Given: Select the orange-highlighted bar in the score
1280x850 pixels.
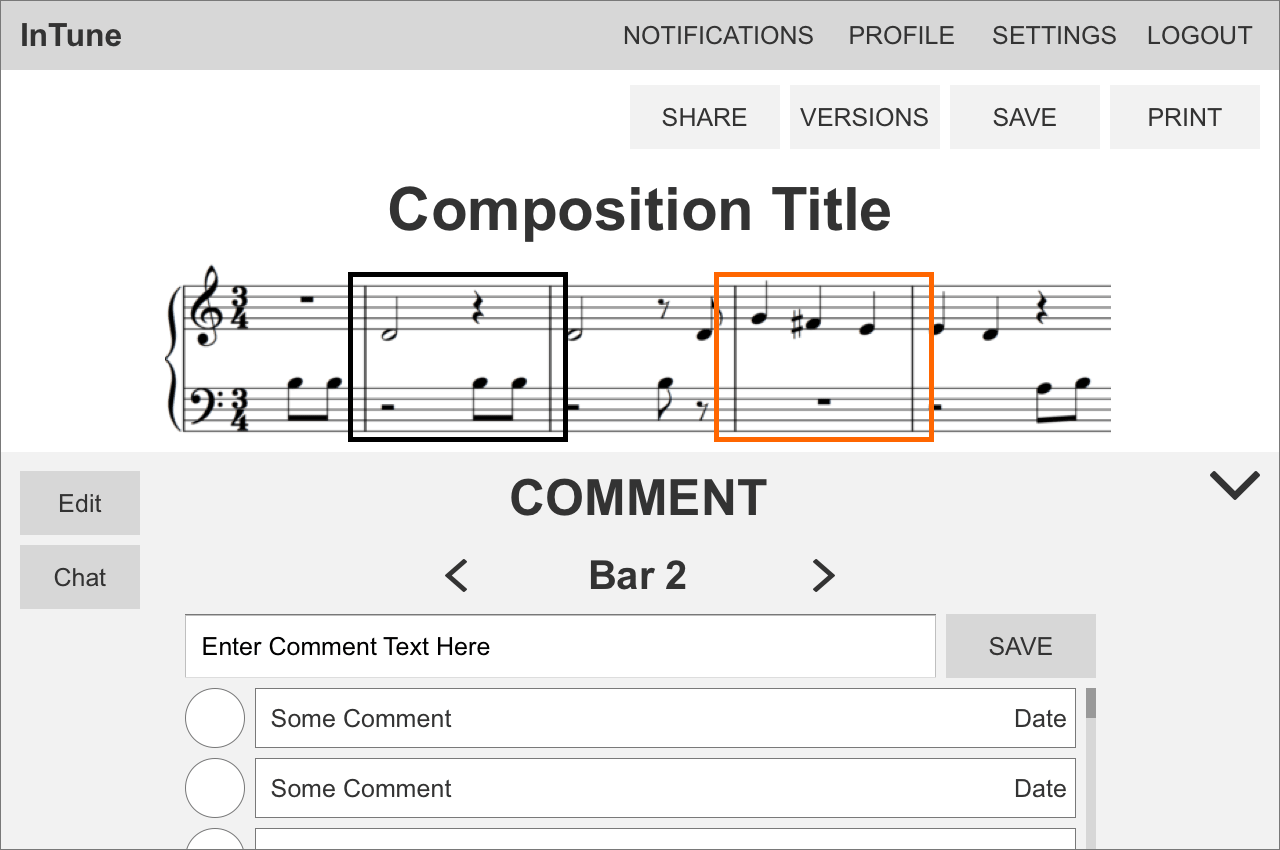Looking at the screenshot, I should point(824,357).
